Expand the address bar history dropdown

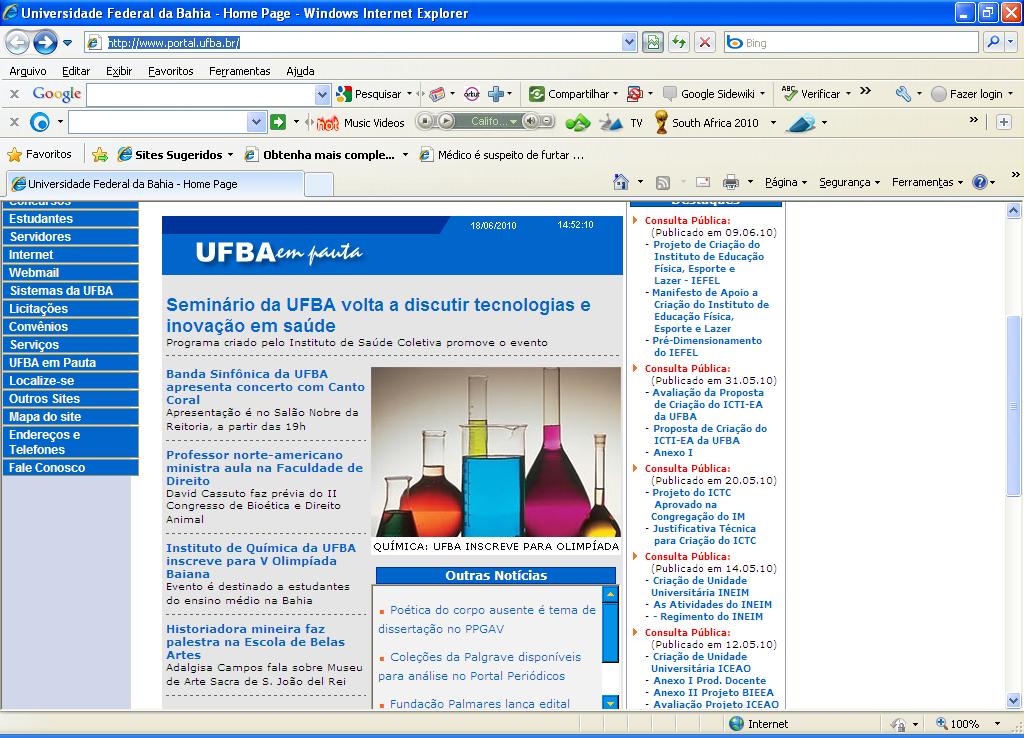click(x=629, y=43)
